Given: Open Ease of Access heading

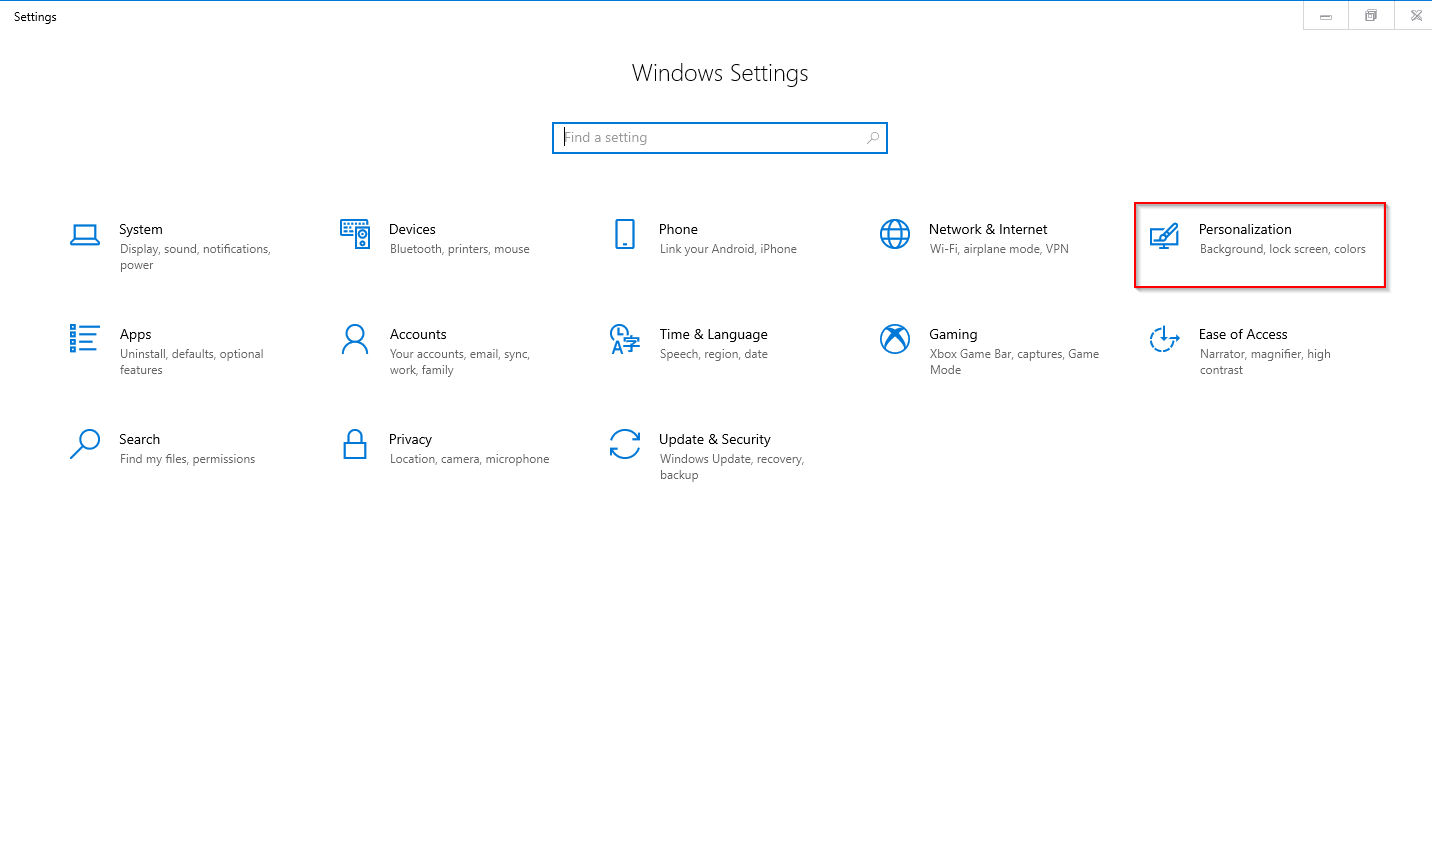Looking at the screenshot, I should click(x=1243, y=334).
